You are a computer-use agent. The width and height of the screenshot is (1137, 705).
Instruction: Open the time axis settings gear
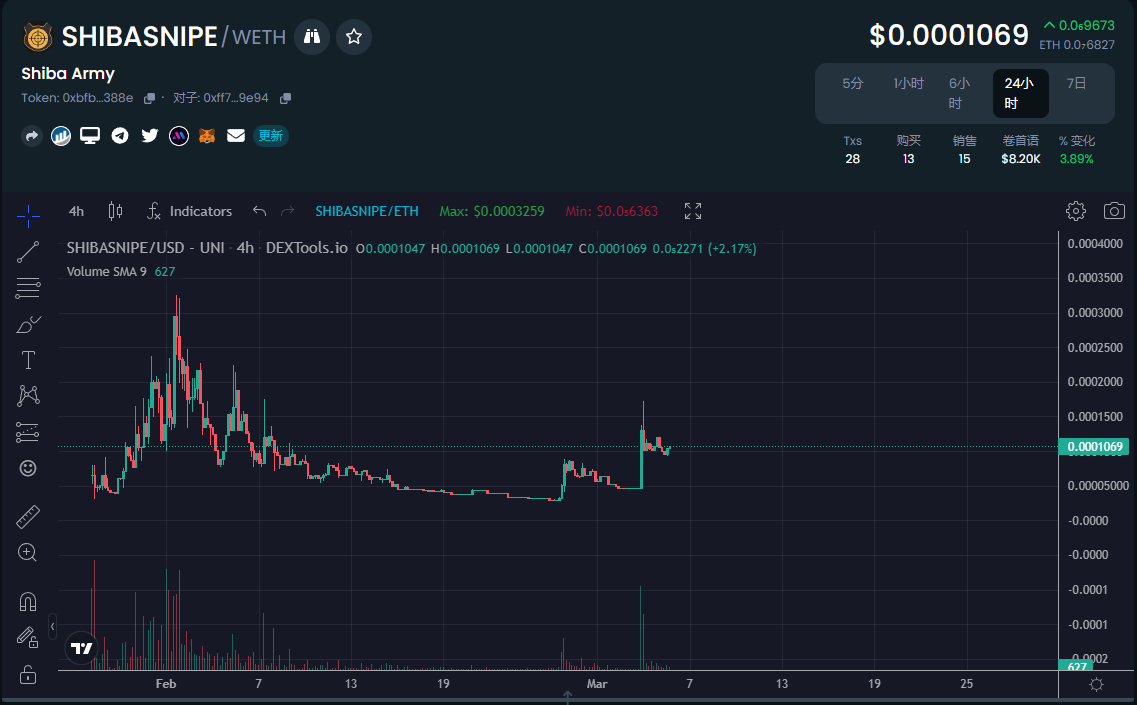[x=1096, y=684]
